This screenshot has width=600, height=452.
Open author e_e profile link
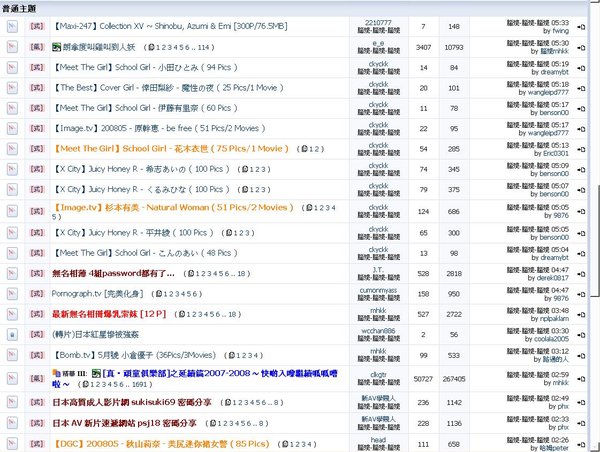pyautogui.click(x=378, y=44)
